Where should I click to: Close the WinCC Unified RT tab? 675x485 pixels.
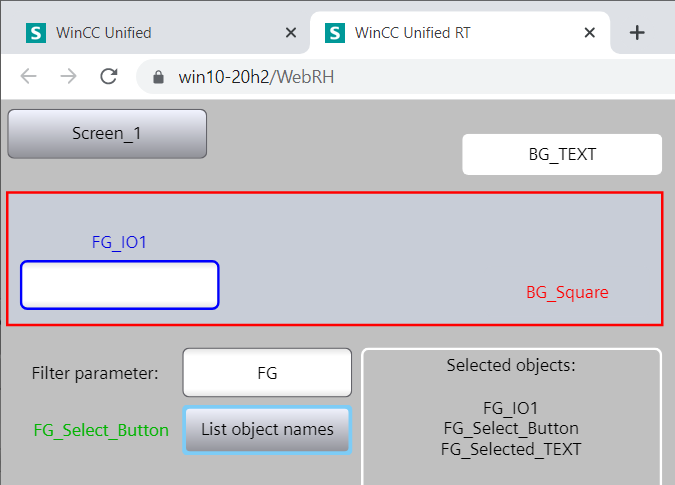pos(590,33)
